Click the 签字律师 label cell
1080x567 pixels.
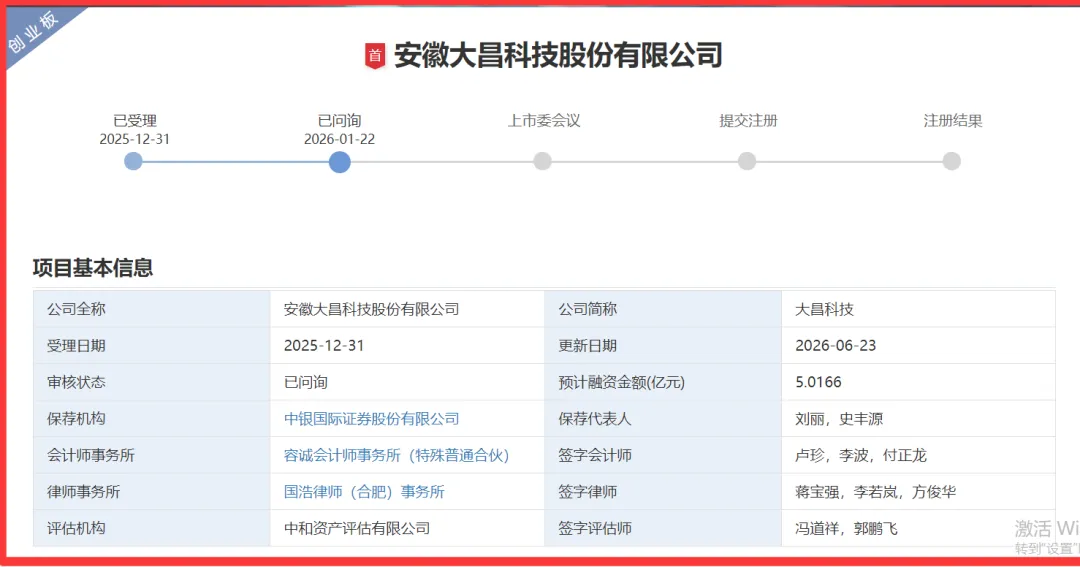tap(663, 492)
